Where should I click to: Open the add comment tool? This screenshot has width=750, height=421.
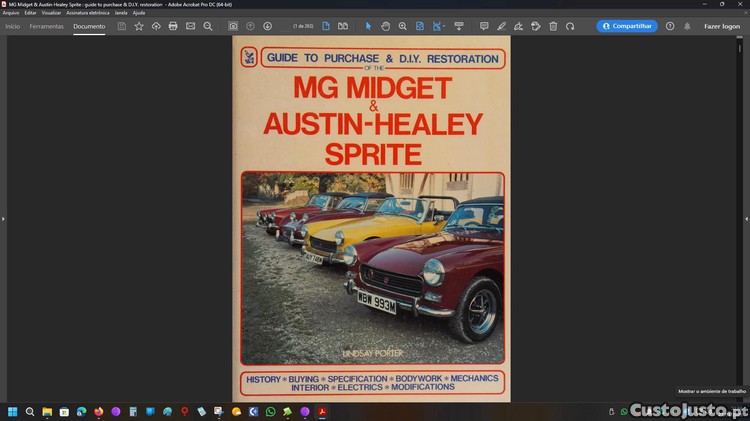(x=484, y=26)
